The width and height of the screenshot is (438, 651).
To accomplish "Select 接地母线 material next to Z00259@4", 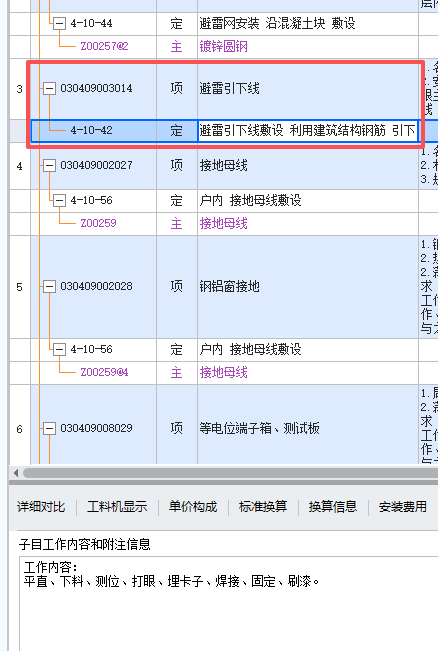I will tap(224, 372).
